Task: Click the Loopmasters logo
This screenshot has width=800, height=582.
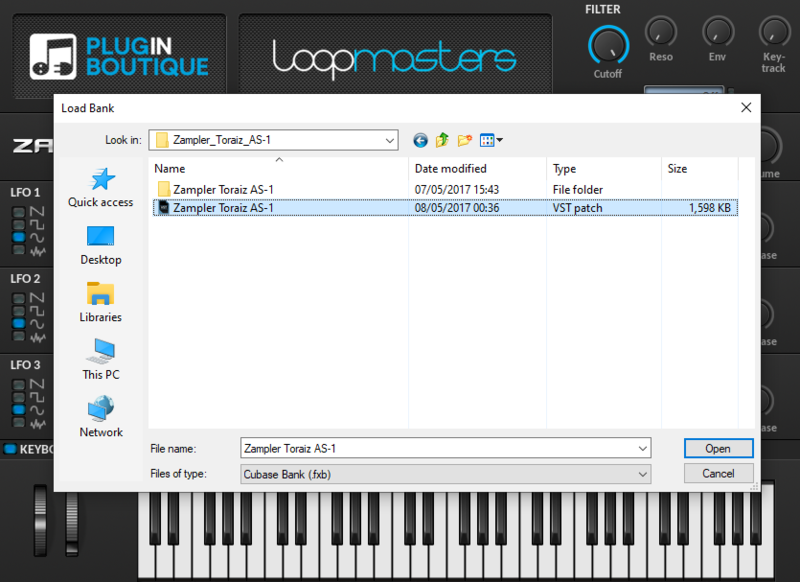Action: click(394, 59)
